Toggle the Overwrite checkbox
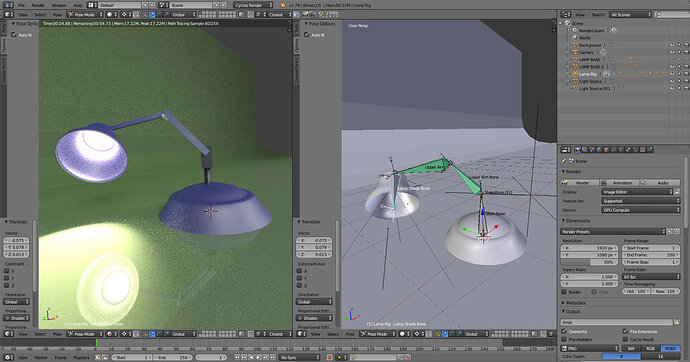The height and width of the screenshot is (362, 690). click(x=564, y=331)
